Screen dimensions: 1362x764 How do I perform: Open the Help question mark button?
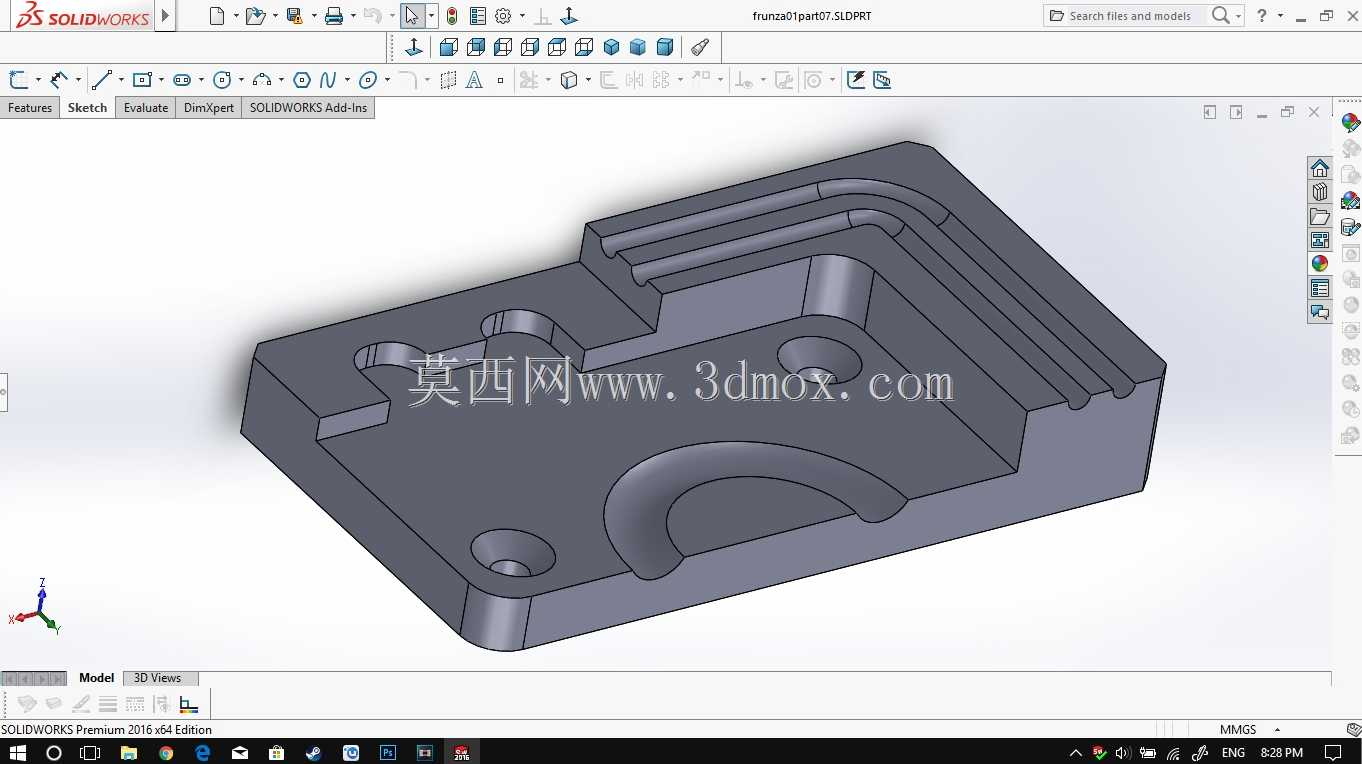(1262, 16)
